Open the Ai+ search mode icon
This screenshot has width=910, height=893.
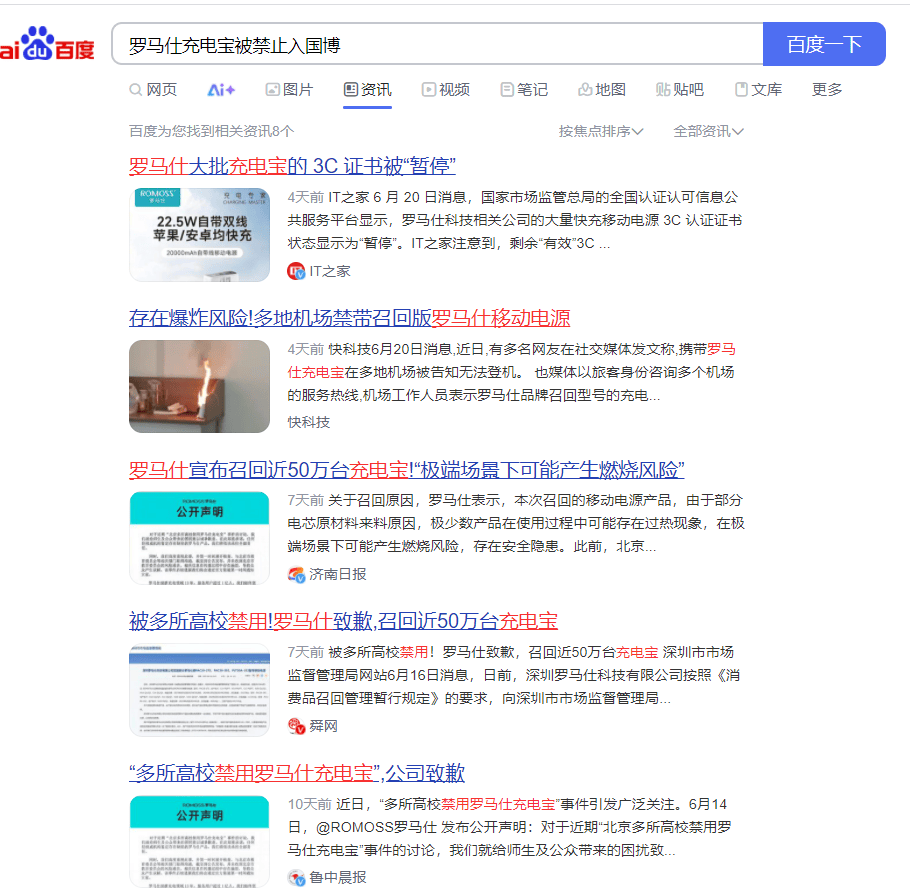coord(221,90)
